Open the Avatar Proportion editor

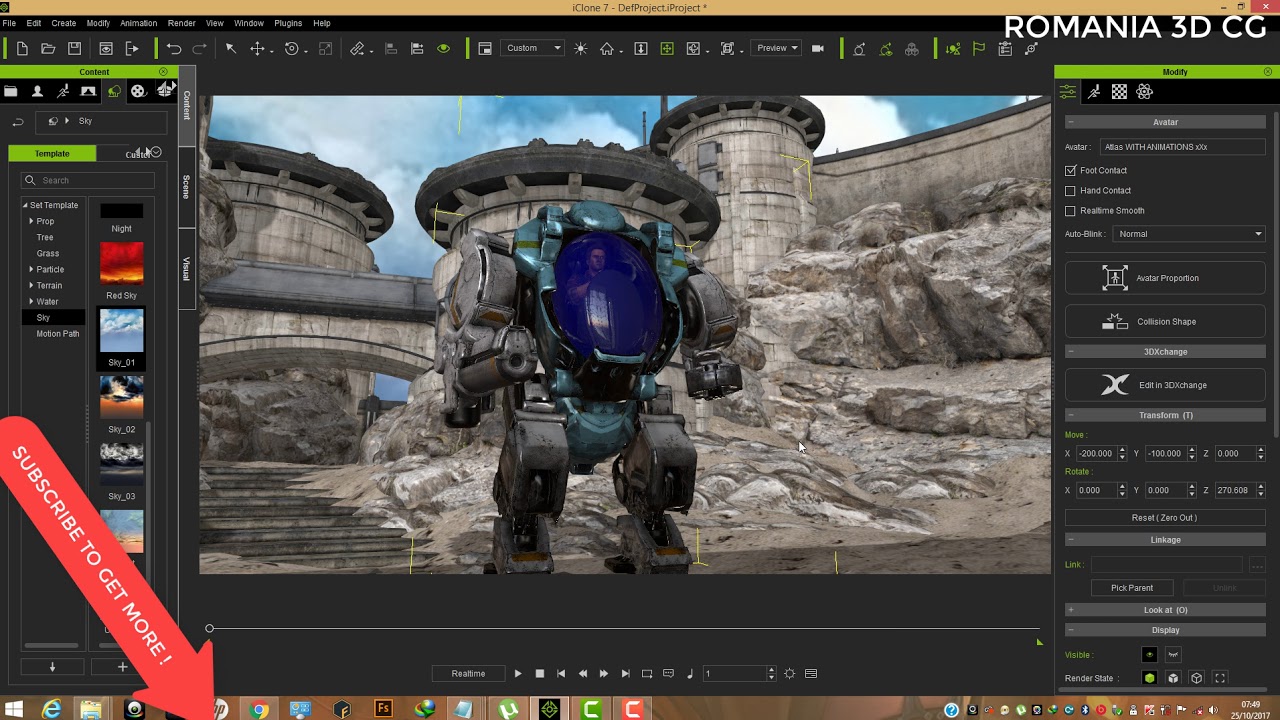(1165, 278)
